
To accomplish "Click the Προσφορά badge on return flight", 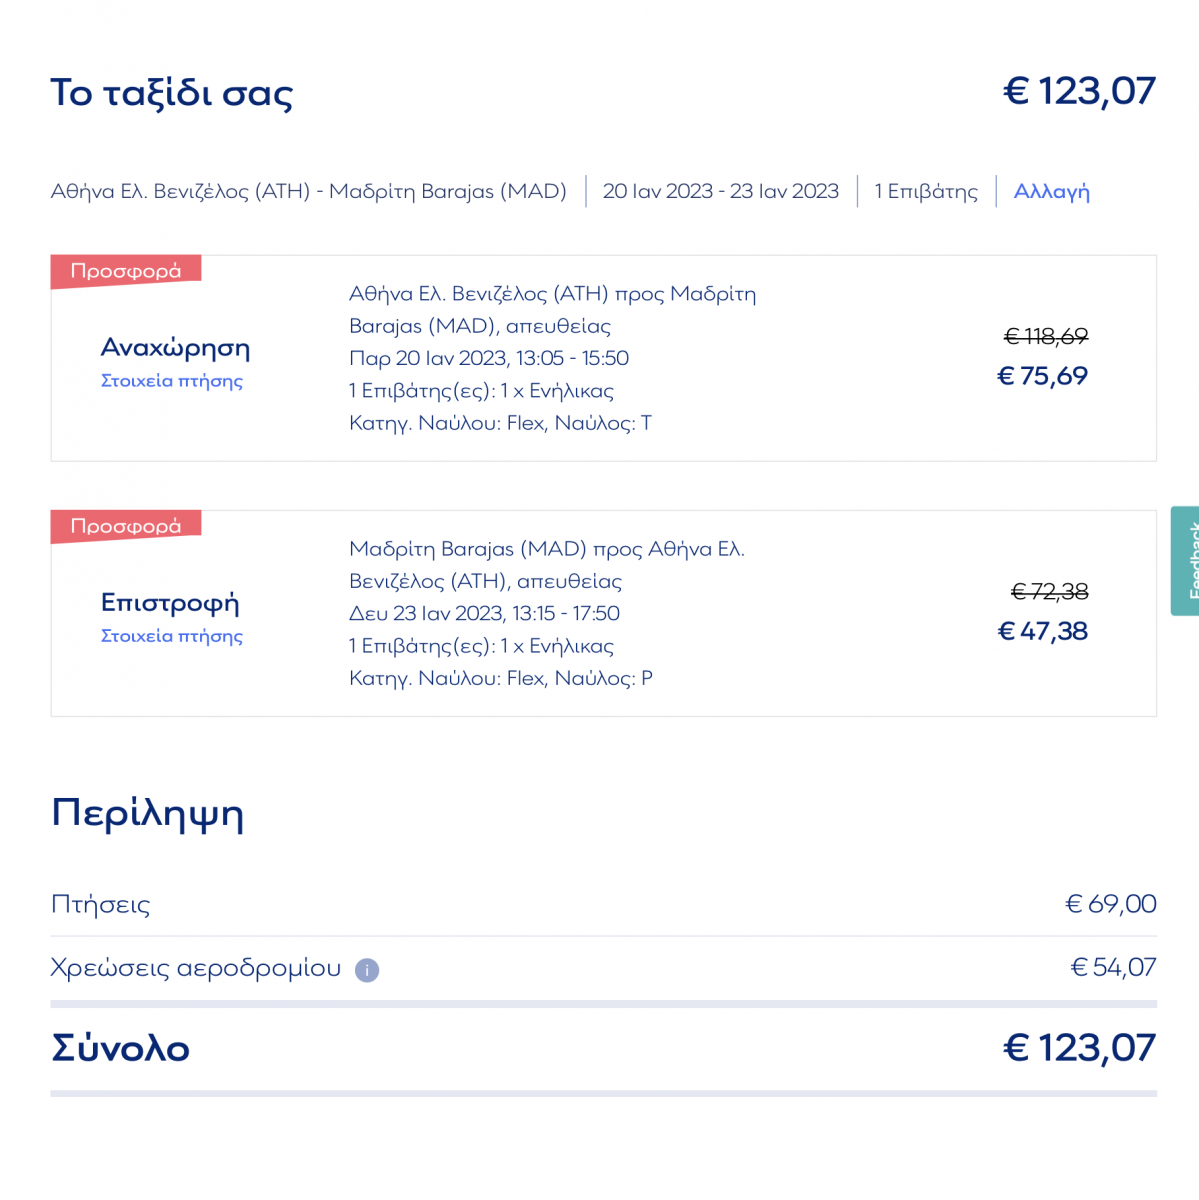I will pyautogui.click(x=126, y=526).
